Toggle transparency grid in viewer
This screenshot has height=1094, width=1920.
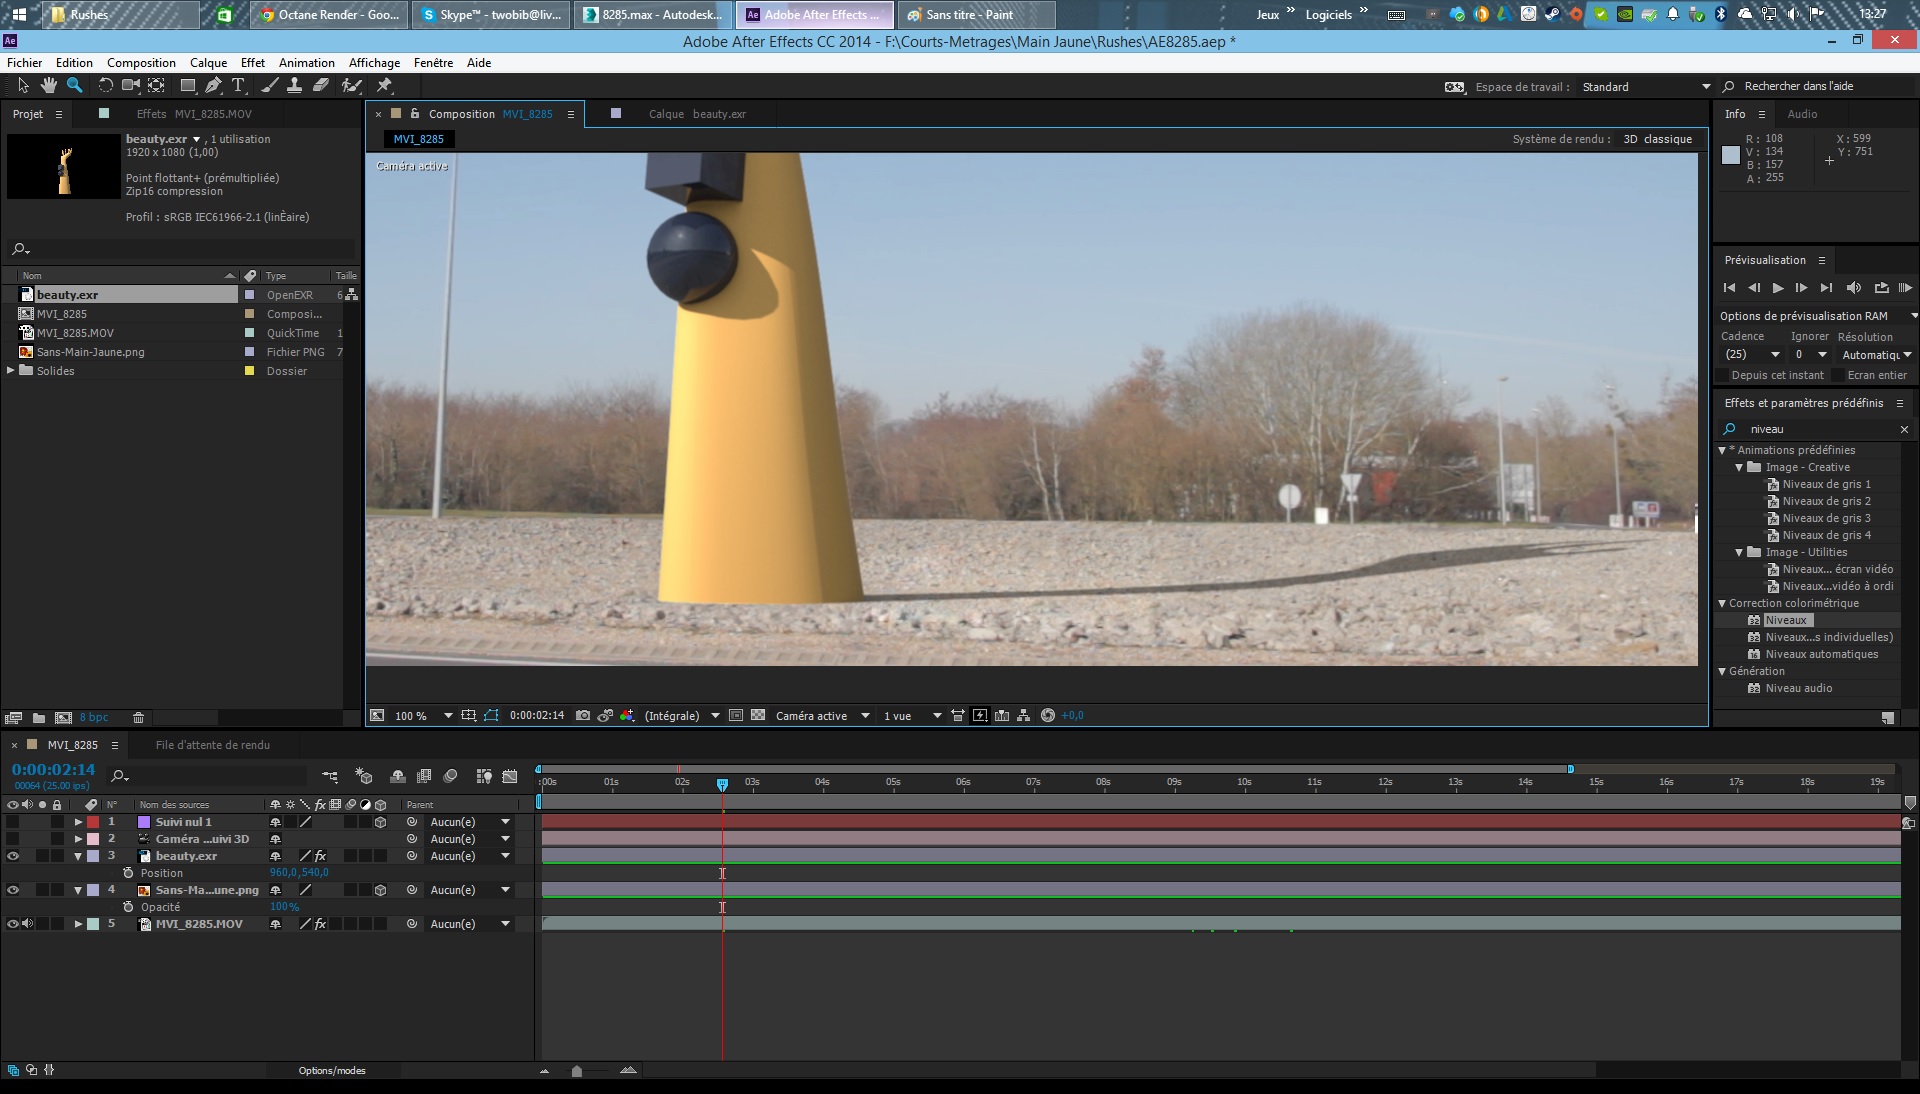pyautogui.click(x=758, y=716)
